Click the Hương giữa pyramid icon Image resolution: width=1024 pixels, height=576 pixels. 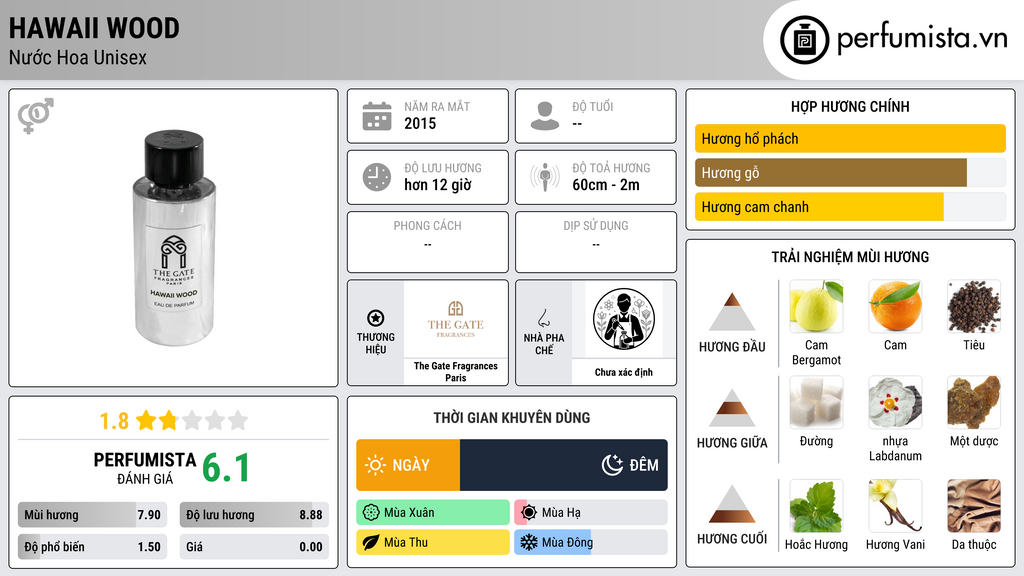point(732,408)
